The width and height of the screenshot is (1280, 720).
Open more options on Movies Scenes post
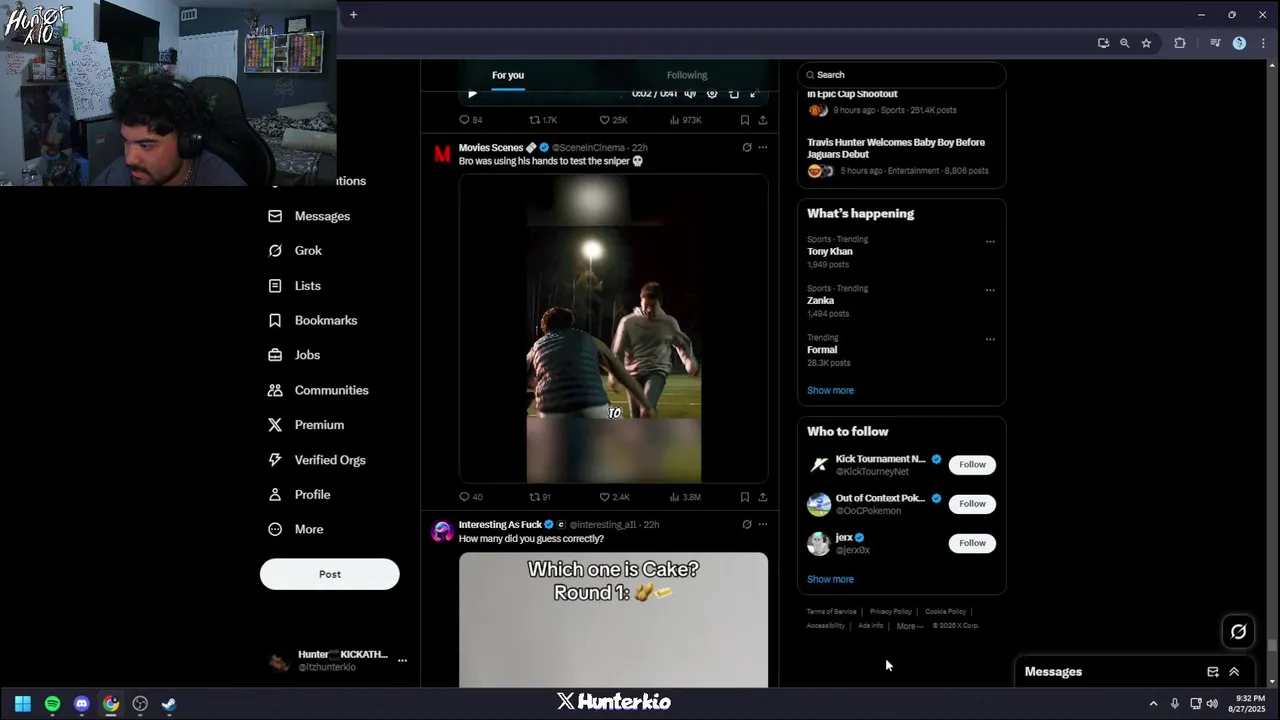(x=763, y=147)
